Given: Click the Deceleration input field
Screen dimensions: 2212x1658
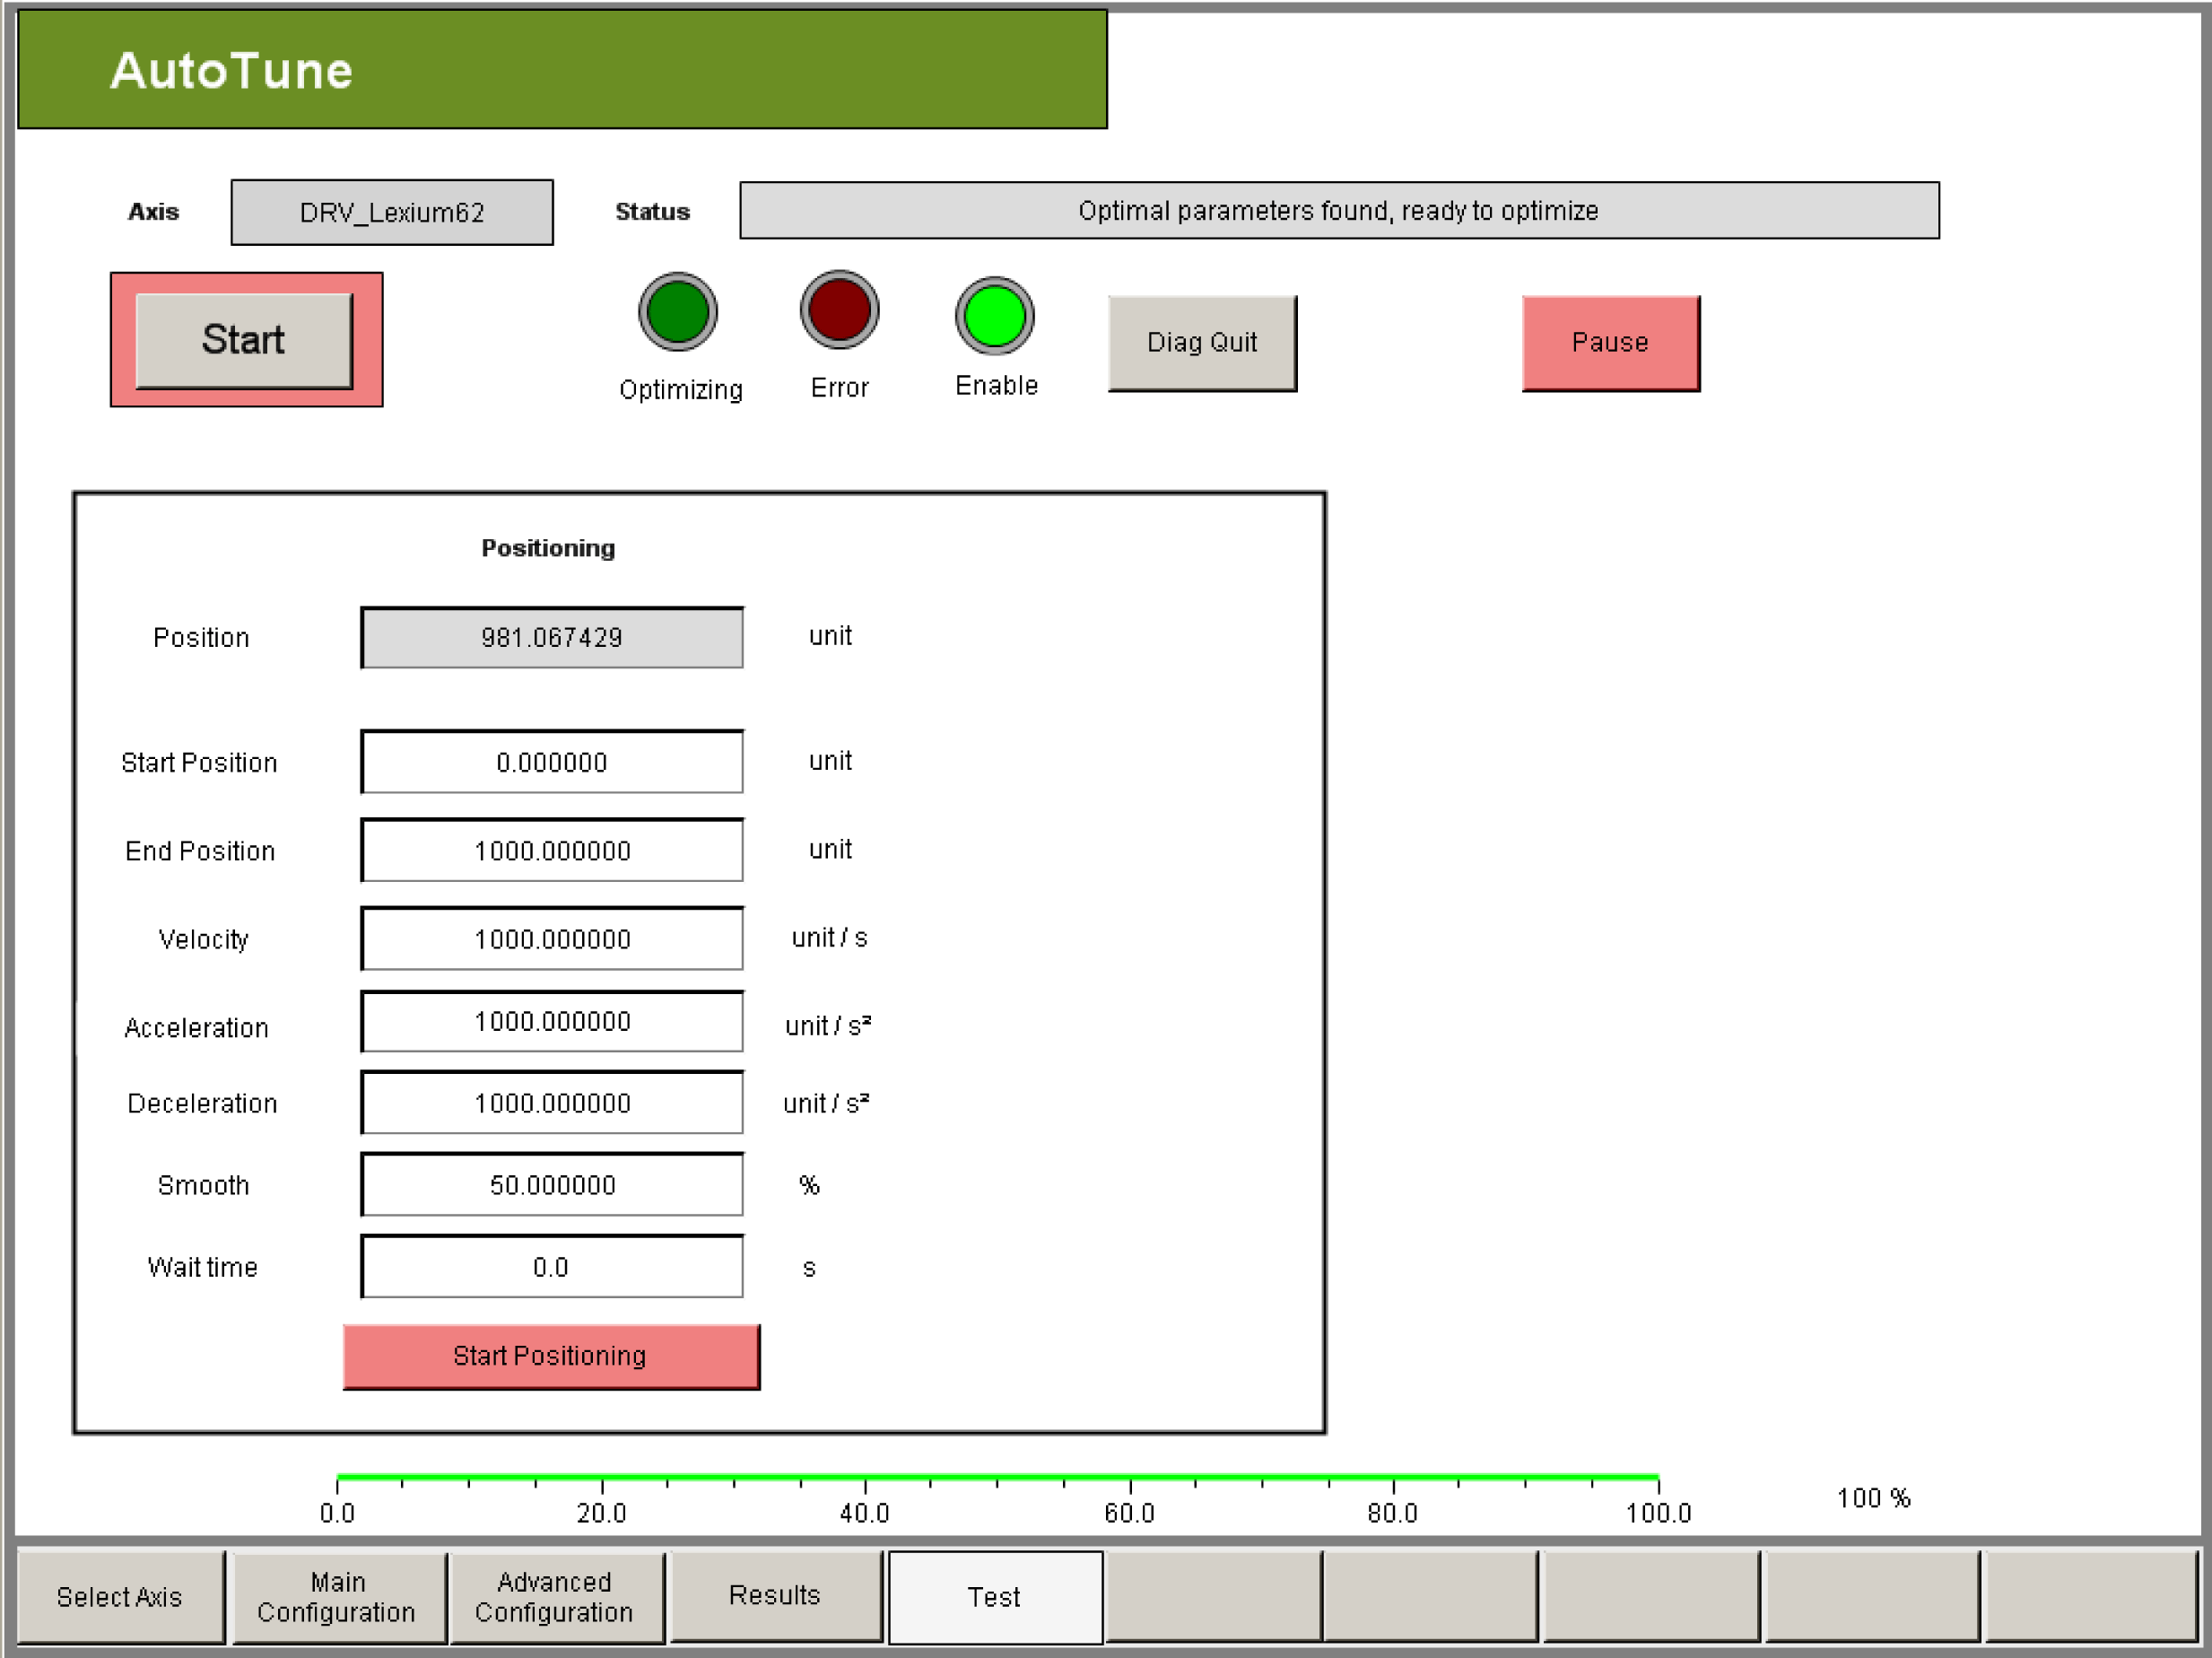Looking at the screenshot, I should pos(552,1102).
